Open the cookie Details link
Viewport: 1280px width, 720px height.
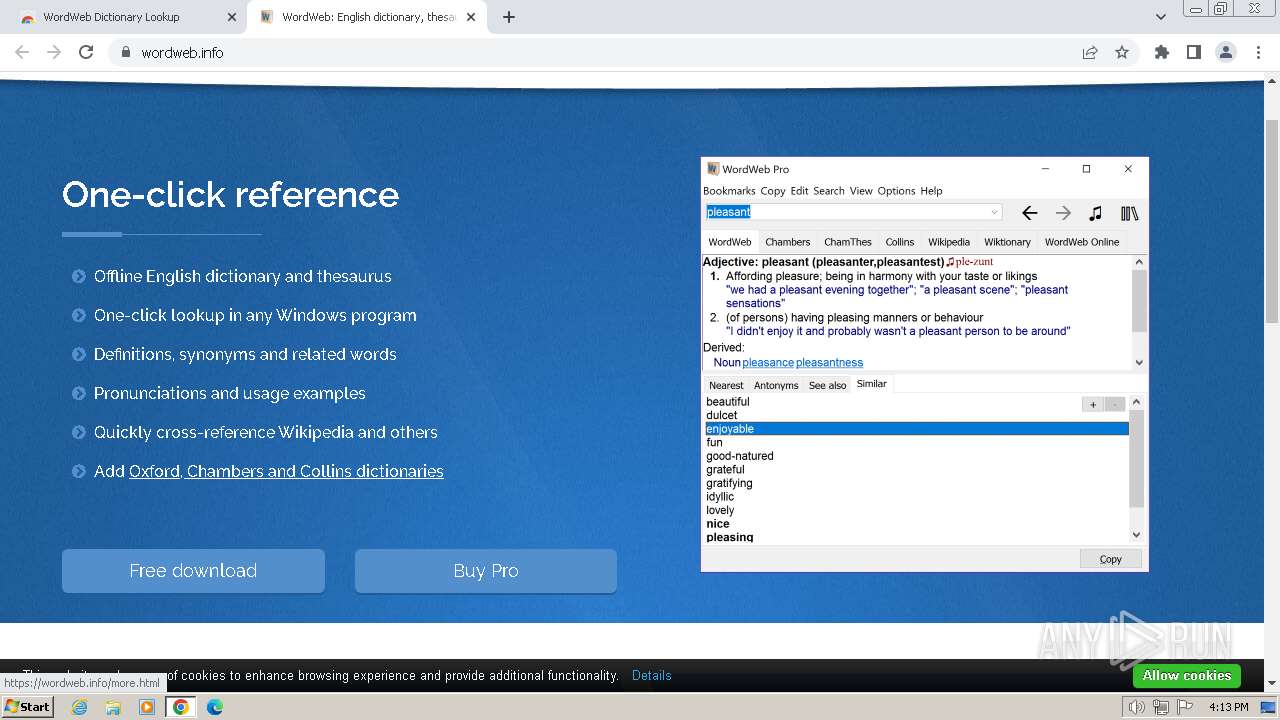652,675
